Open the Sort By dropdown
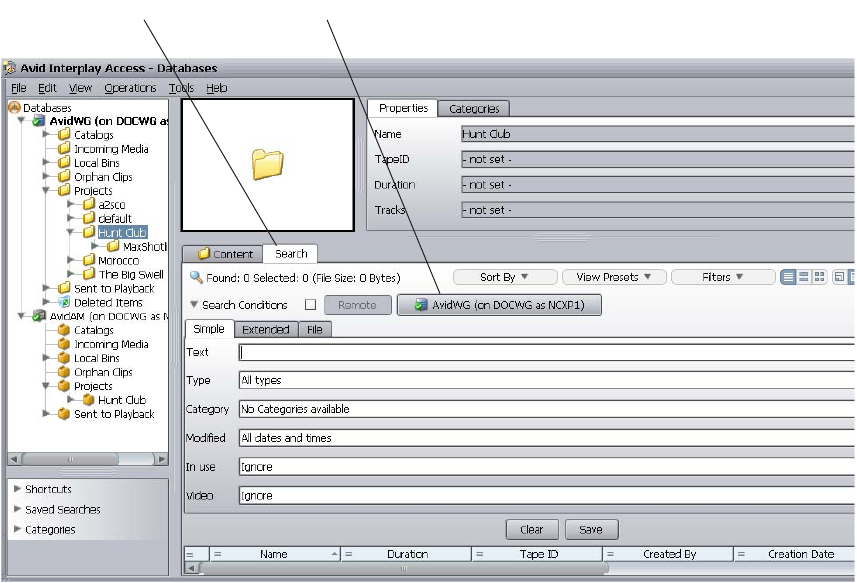The image size is (857, 583). (504, 277)
